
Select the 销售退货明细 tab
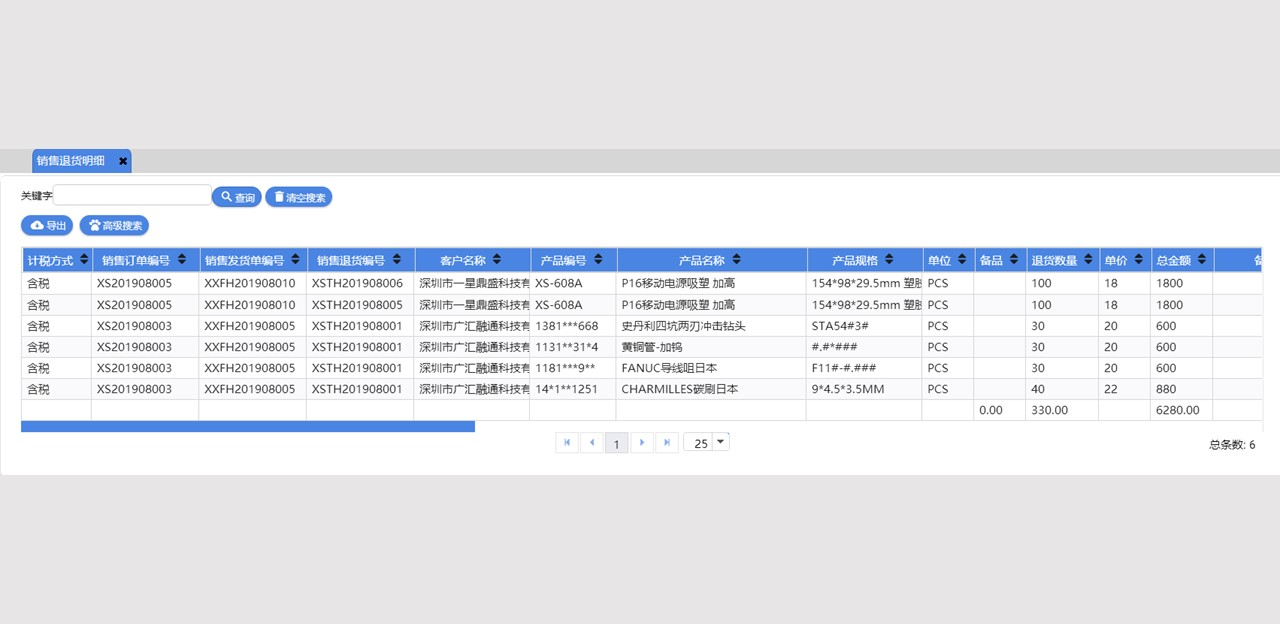[x=71, y=161]
